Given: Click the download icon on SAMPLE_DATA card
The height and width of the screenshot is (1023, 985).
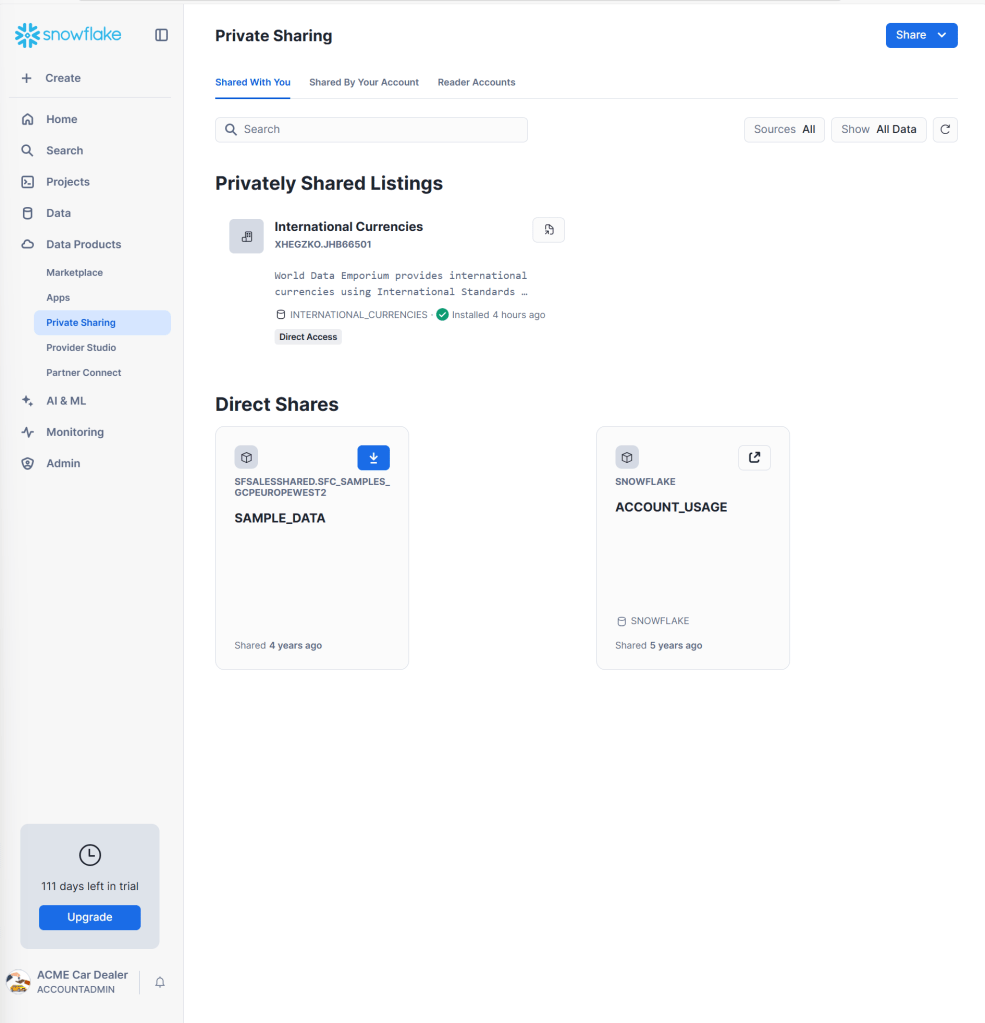Looking at the screenshot, I should coord(373,457).
